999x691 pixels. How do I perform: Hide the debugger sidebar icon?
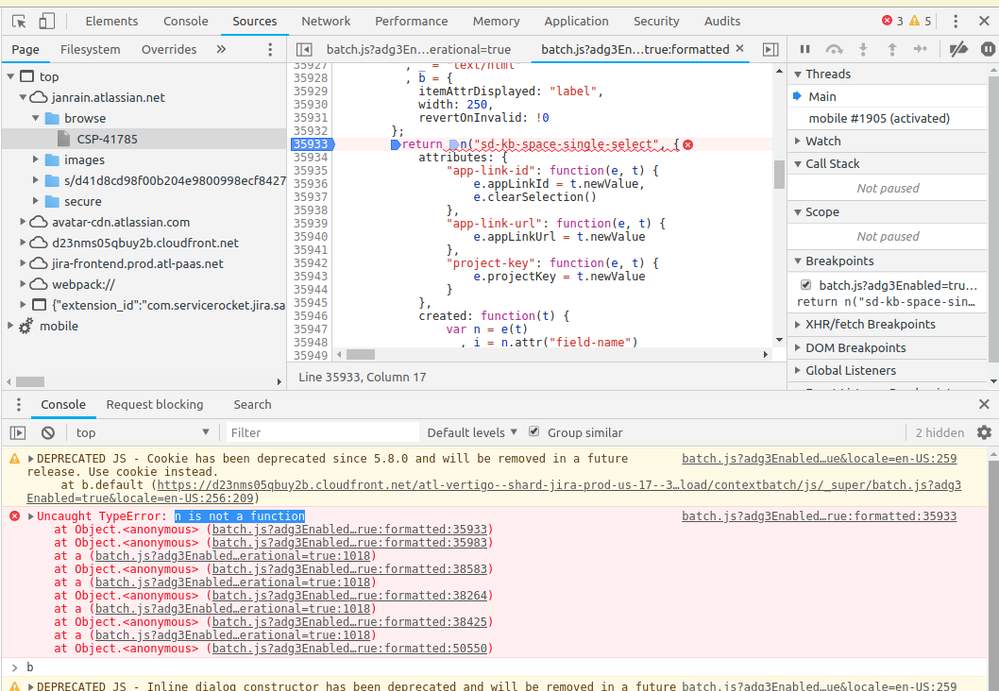pos(770,49)
